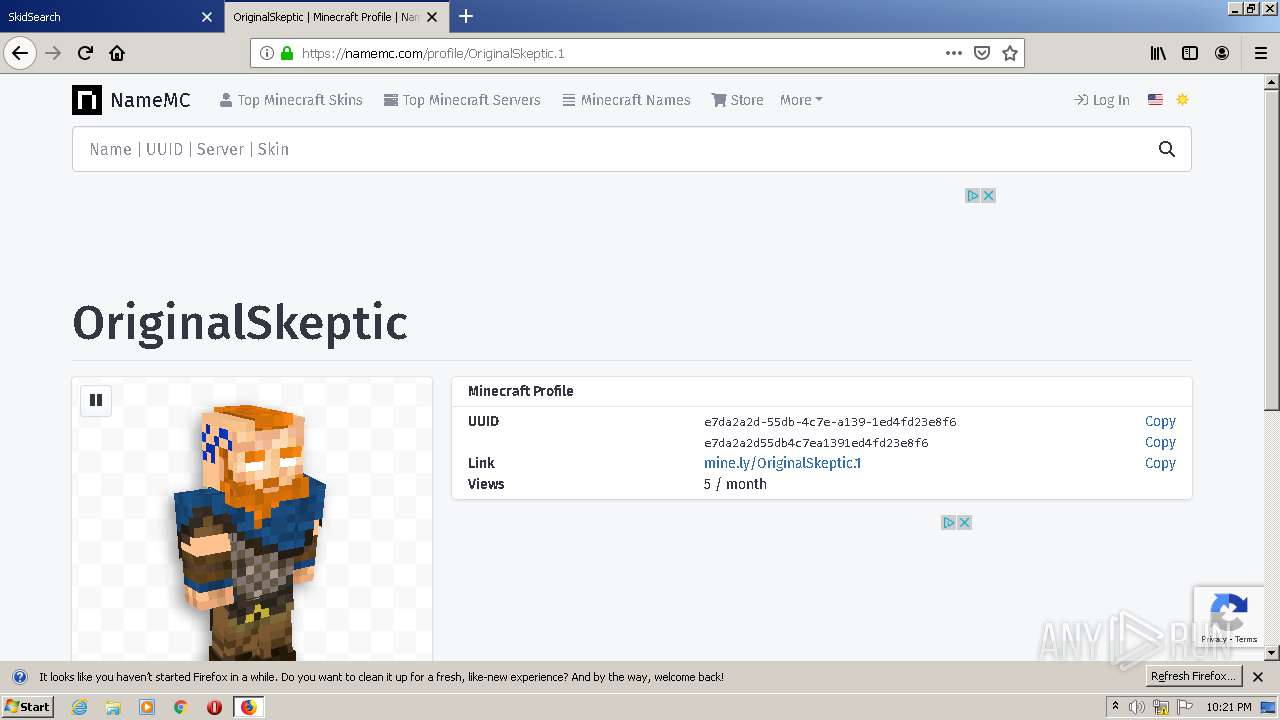Close the top advertisement

pos(988,195)
